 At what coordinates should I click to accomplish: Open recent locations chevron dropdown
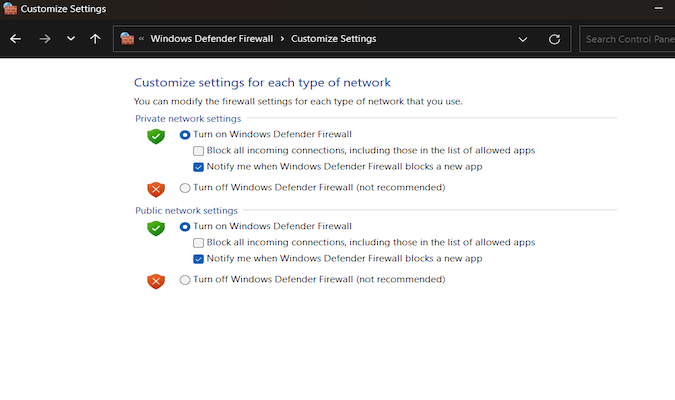tap(71, 39)
